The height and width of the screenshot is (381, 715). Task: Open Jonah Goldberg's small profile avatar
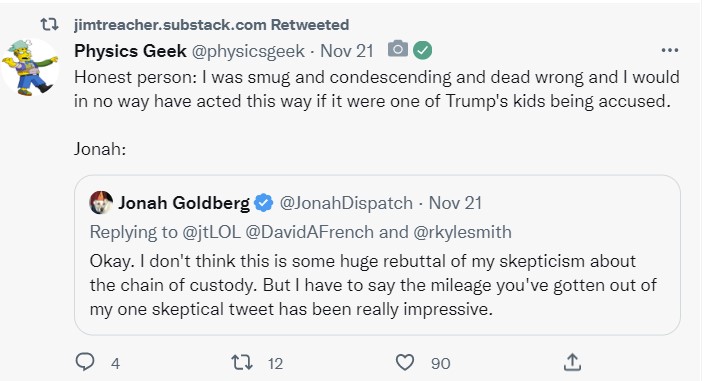(101, 203)
